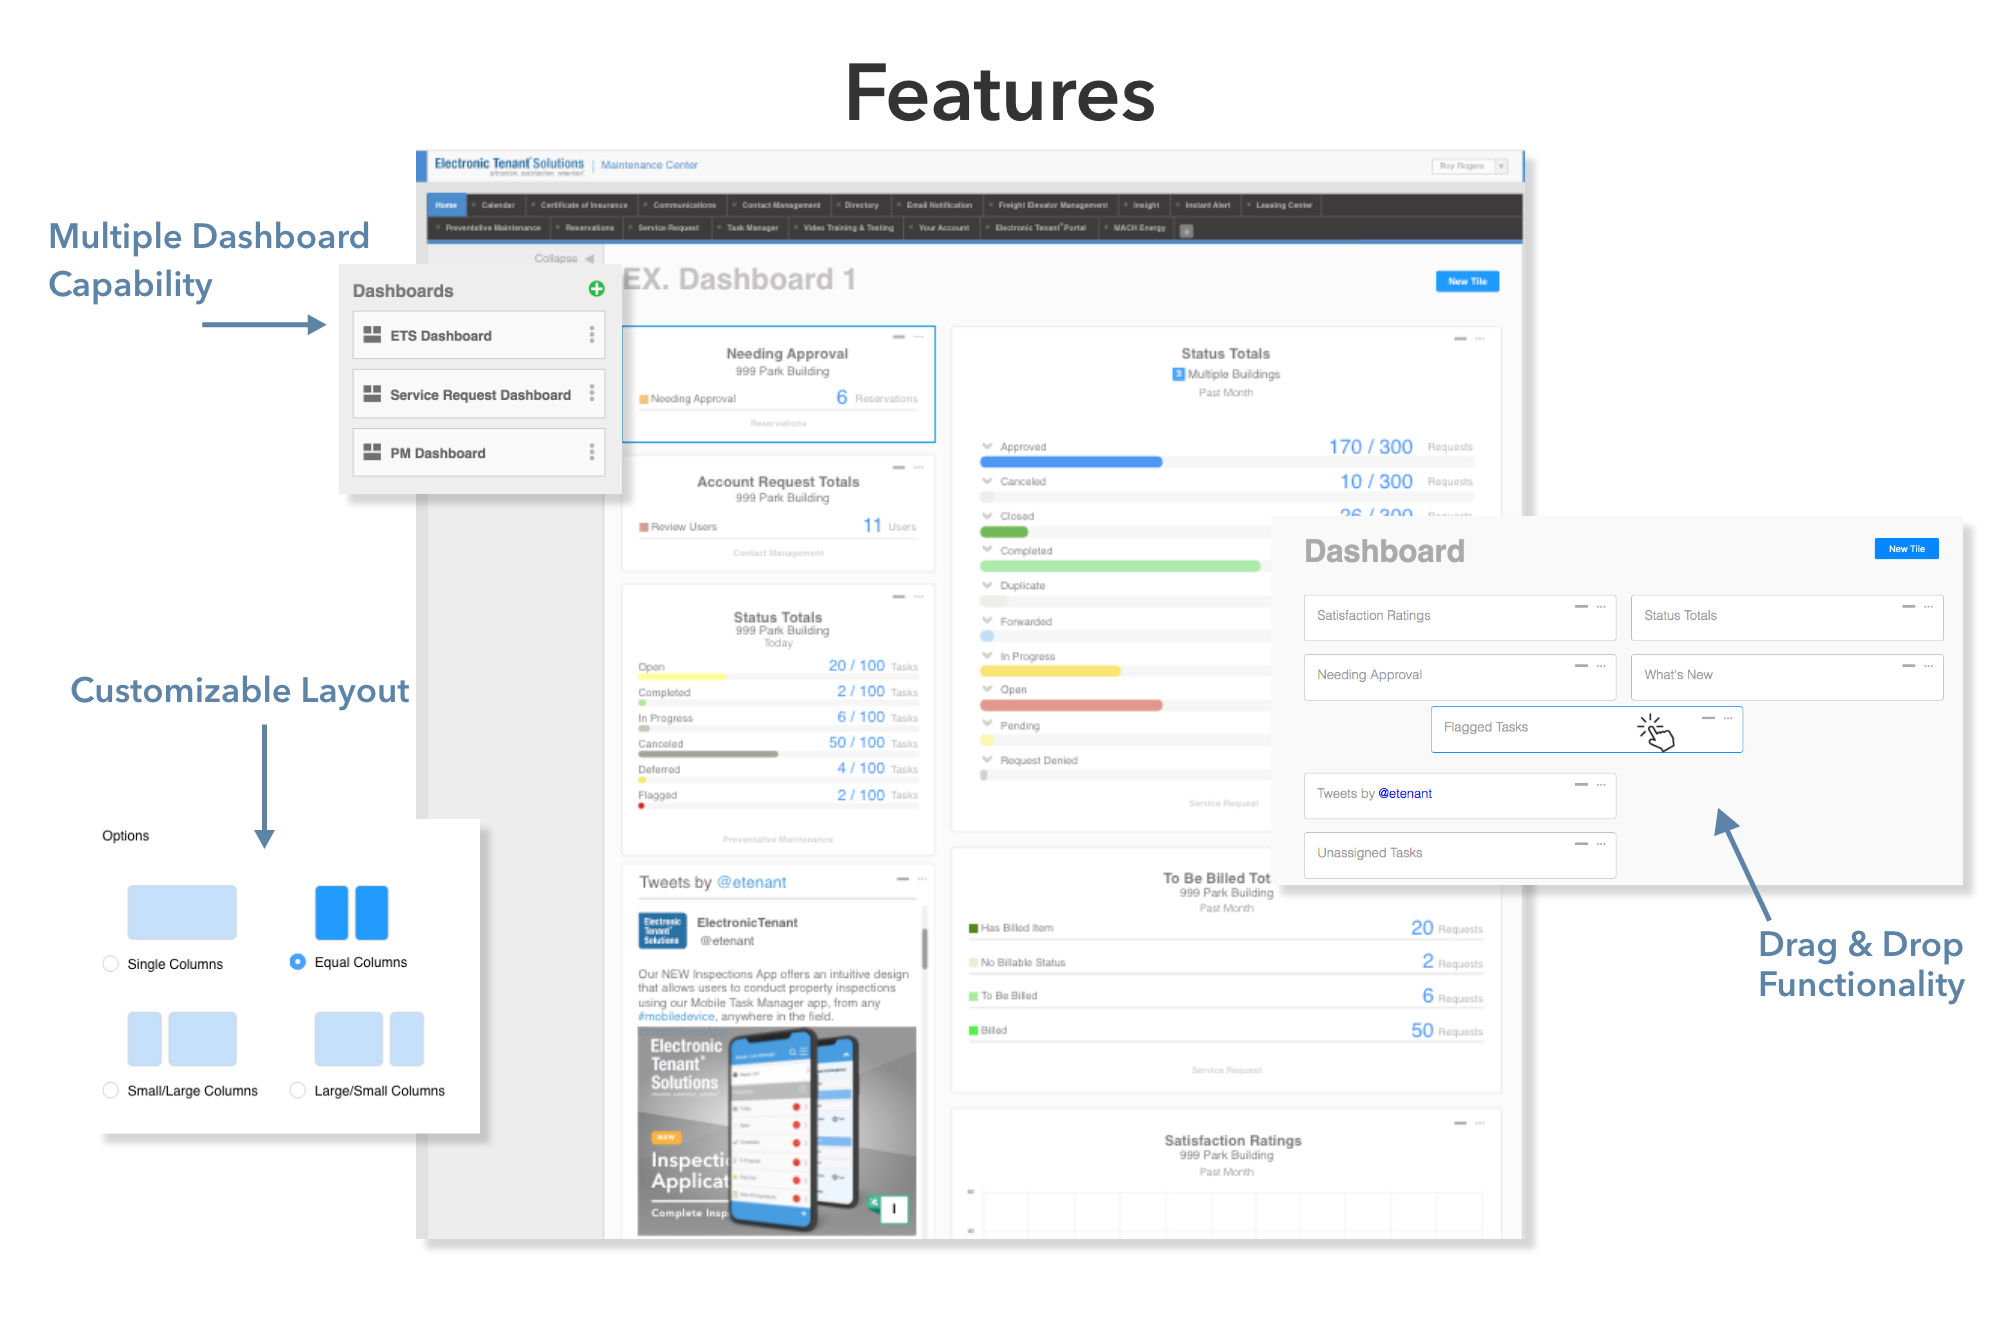The width and height of the screenshot is (2000, 1333).
Task: Click the PM Dashboard icon
Action: [372, 452]
